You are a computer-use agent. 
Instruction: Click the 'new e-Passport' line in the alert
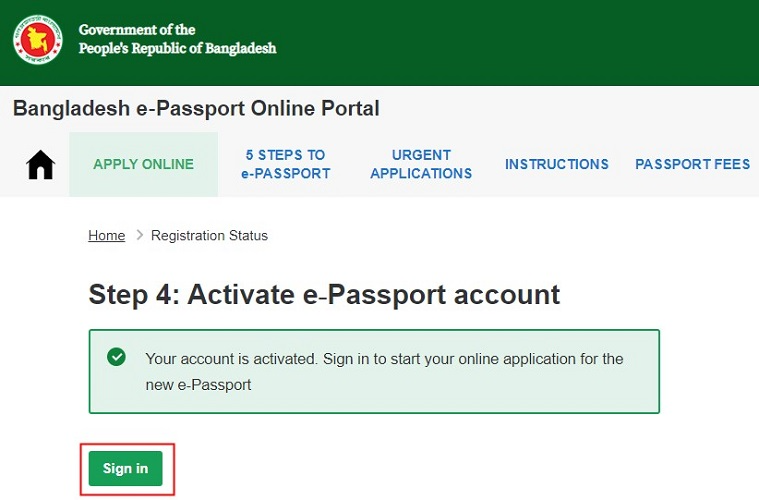(198, 384)
